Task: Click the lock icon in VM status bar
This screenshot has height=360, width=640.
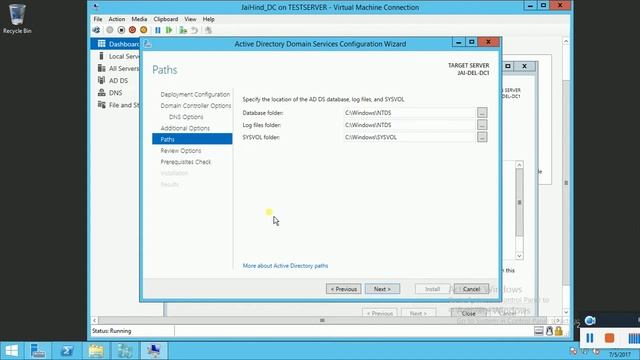Action: [x=559, y=331]
